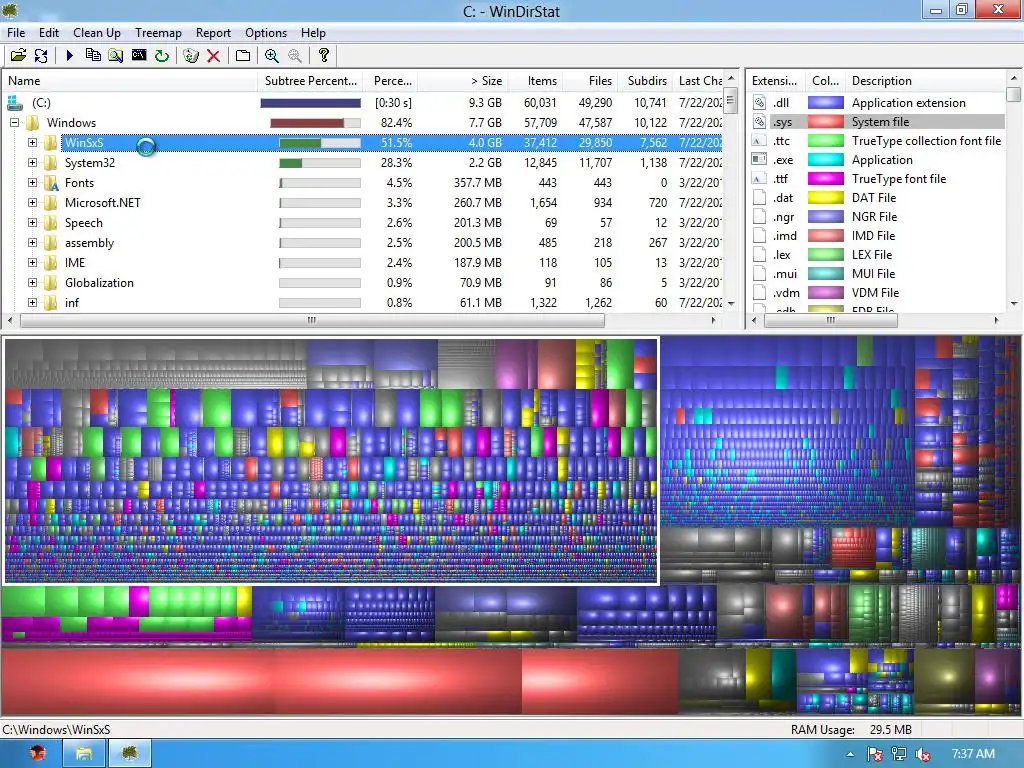This screenshot has width=1024, height=768.
Task: Click the Copy Path toolbar icon
Action: [93, 56]
